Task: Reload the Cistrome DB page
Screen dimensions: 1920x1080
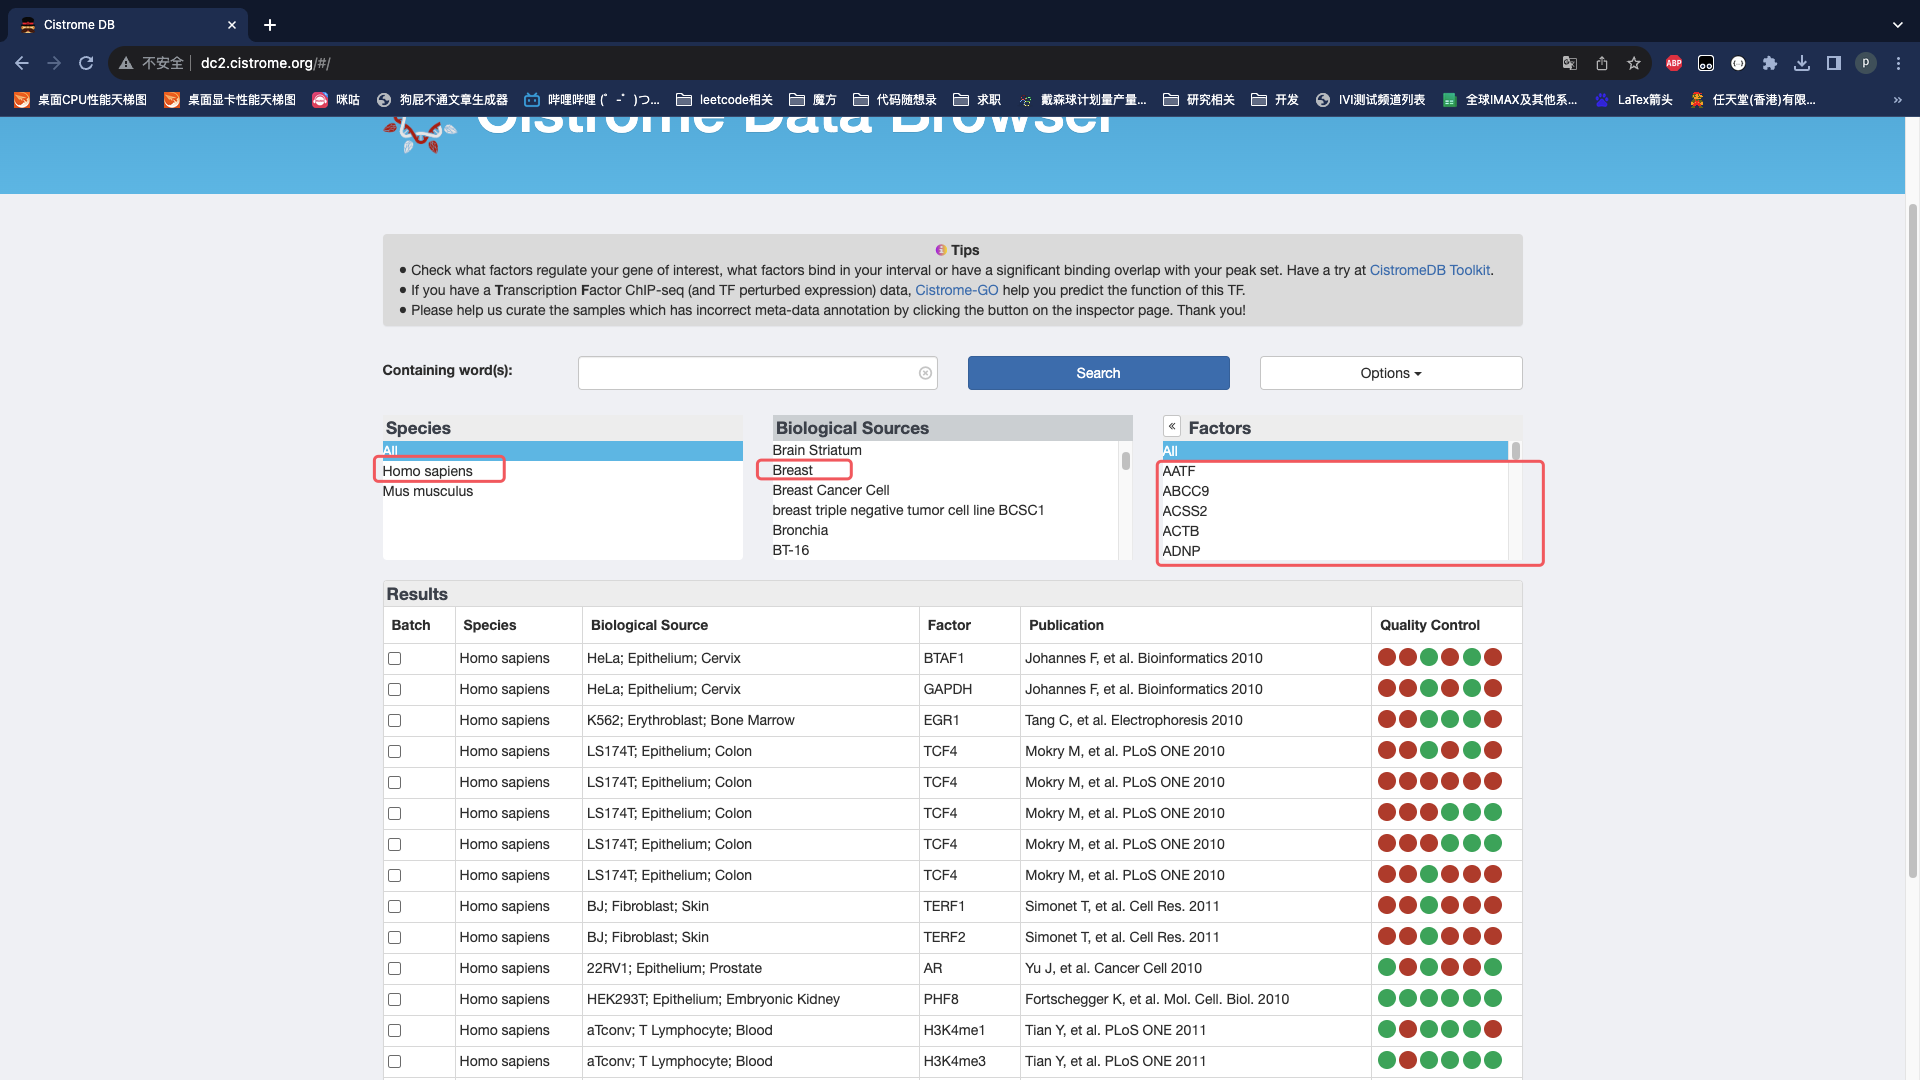Action: pyautogui.click(x=86, y=63)
